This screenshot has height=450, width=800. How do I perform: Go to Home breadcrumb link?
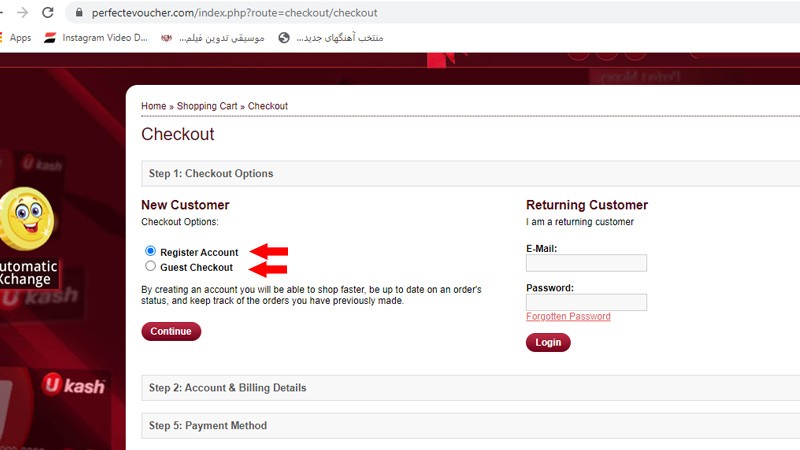tap(153, 106)
